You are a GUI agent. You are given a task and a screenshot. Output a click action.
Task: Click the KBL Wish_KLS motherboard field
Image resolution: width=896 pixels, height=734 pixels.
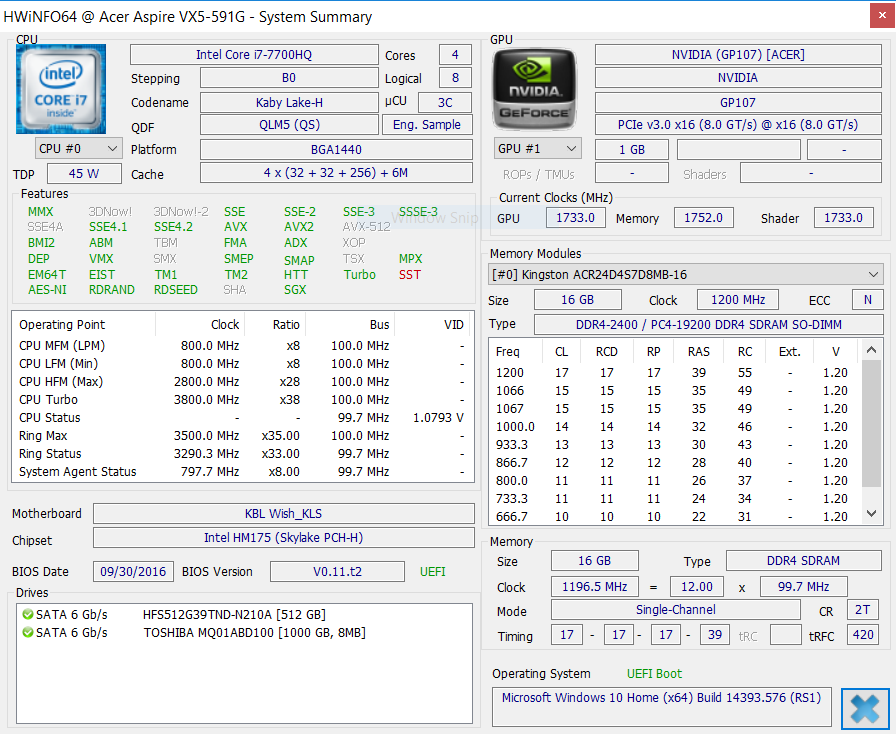pos(283,514)
